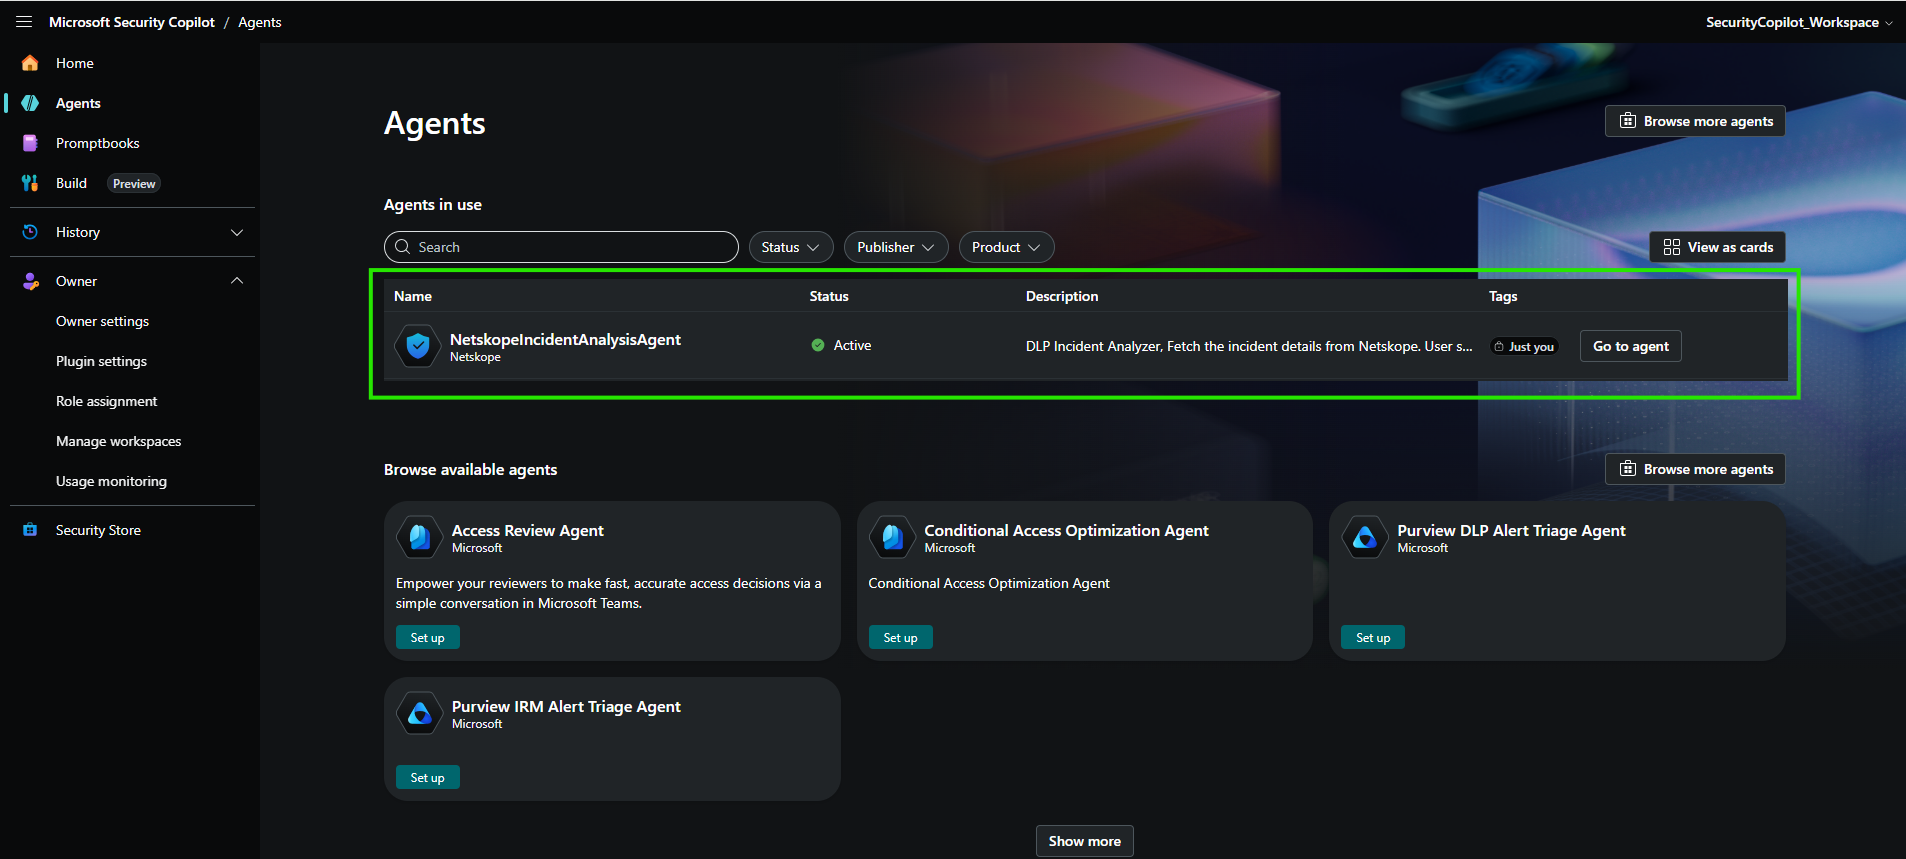This screenshot has height=859, width=1906.
Task: Click the Access Review Agent title
Action: tap(528, 531)
